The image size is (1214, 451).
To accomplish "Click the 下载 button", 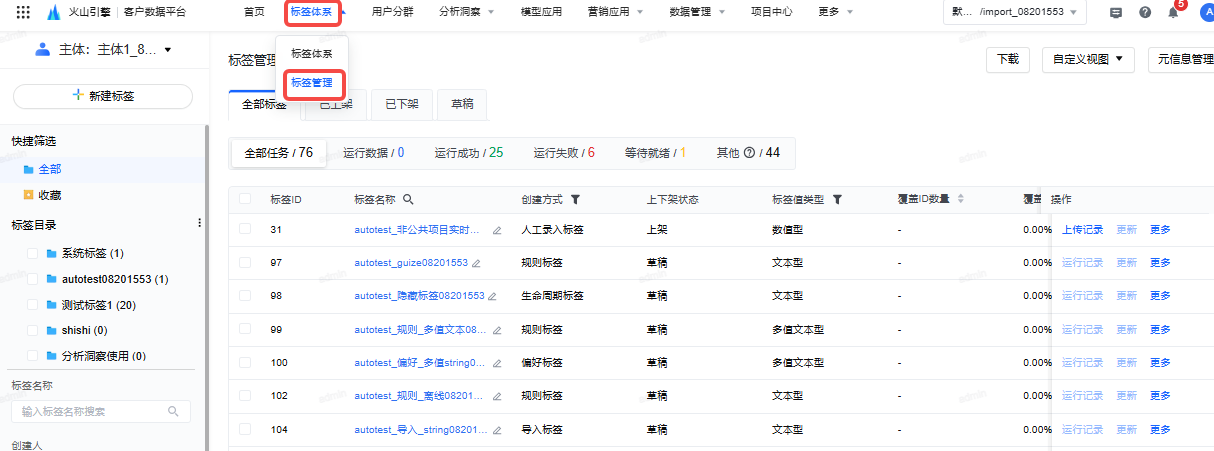I will (x=1008, y=60).
